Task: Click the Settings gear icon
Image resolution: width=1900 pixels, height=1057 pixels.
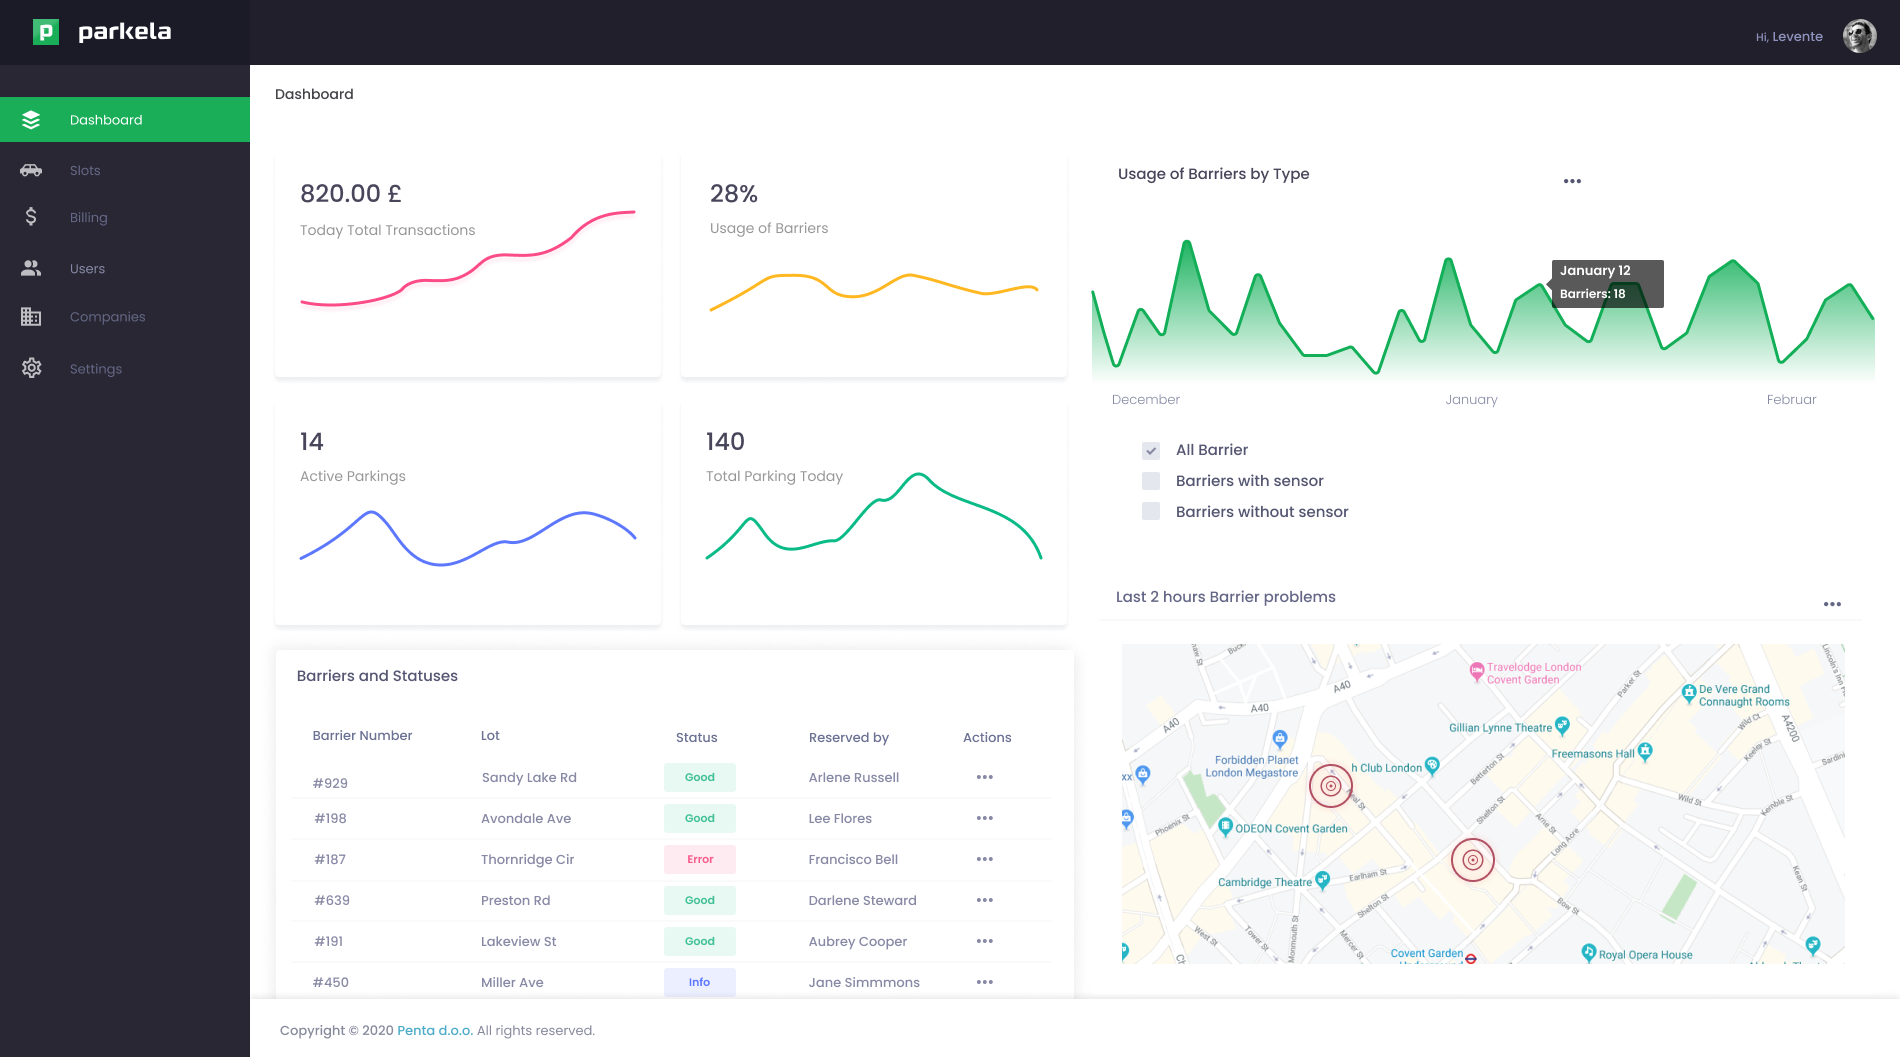Action: pos(31,368)
